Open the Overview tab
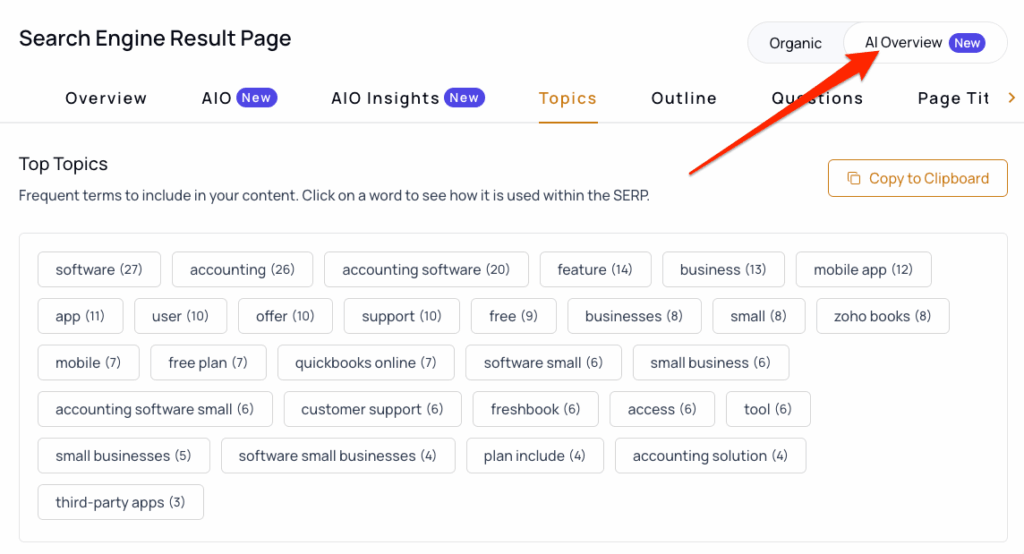This screenshot has width=1024, height=554. point(106,98)
